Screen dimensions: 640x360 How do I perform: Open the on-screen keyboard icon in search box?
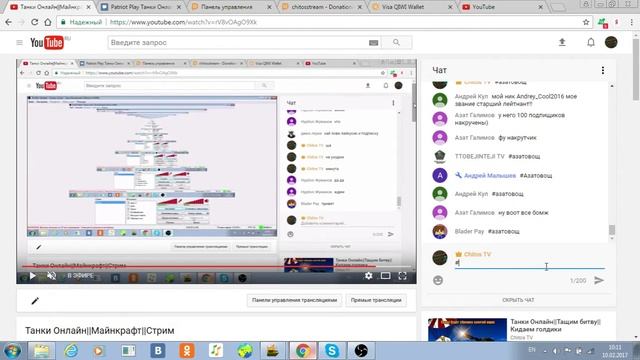(x=373, y=43)
